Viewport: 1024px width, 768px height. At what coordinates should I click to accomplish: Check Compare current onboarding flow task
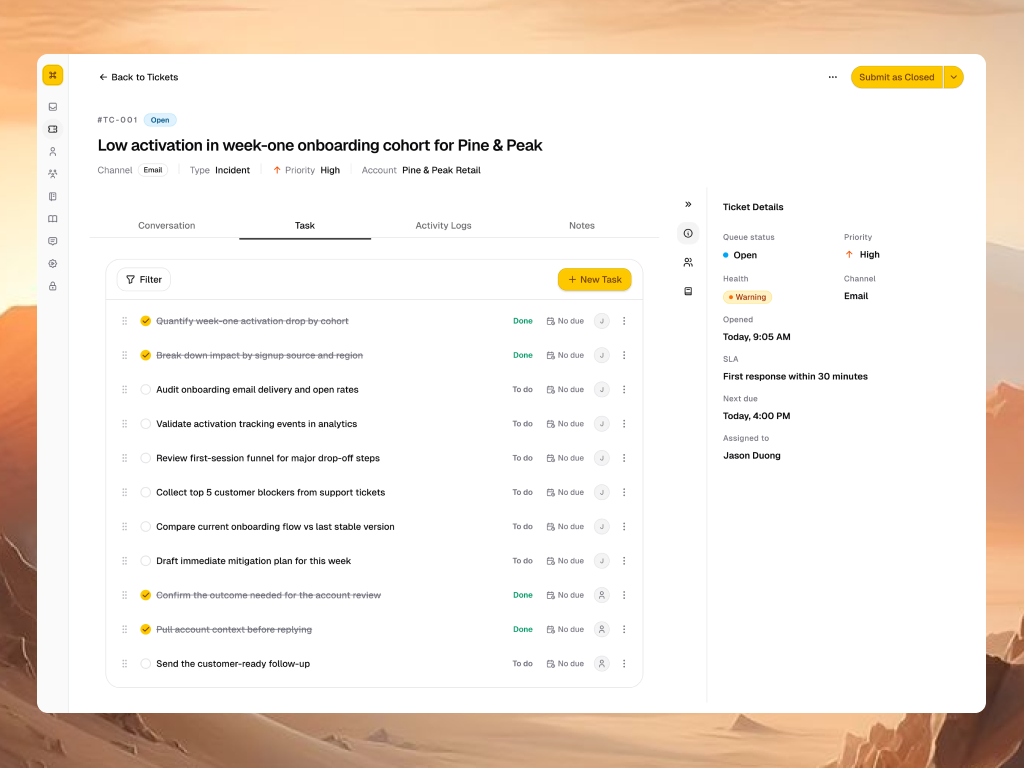(x=146, y=527)
